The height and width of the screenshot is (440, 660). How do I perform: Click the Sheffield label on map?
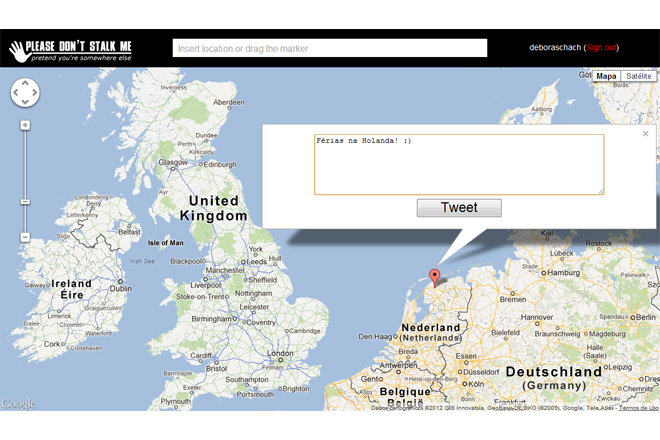click(263, 280)
